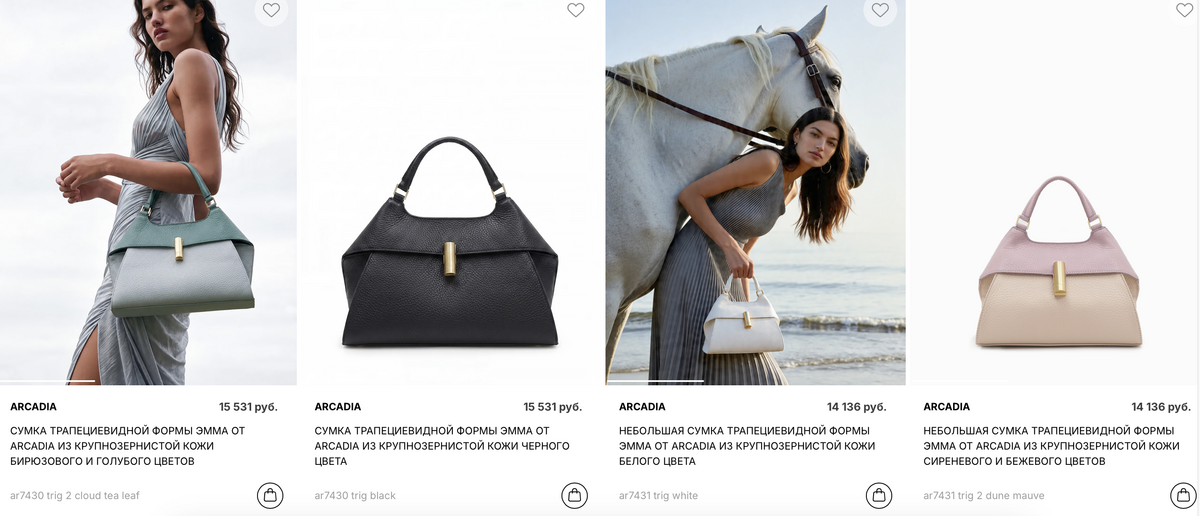Open the lilac and beige bag image
The height and width of the screenshot is (516, 1200).
(1059, 192)
